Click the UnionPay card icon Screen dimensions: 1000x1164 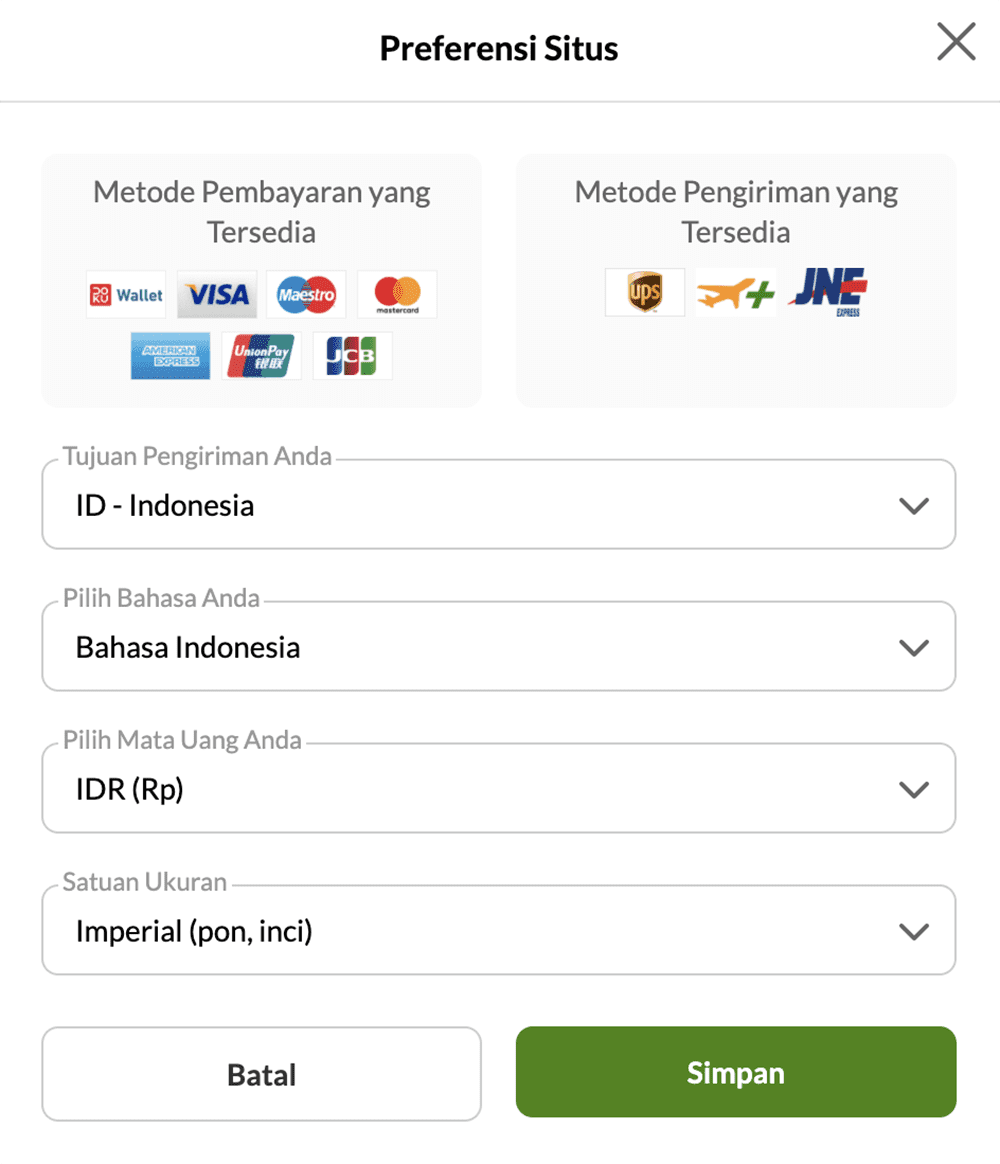point(261,356)
